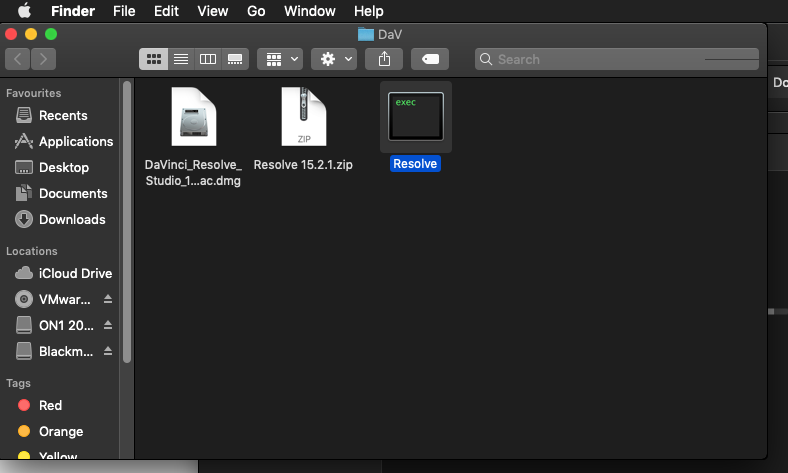788x473 pixels.
Task: Go forward with the forward arrow
Action: [43, 59]
